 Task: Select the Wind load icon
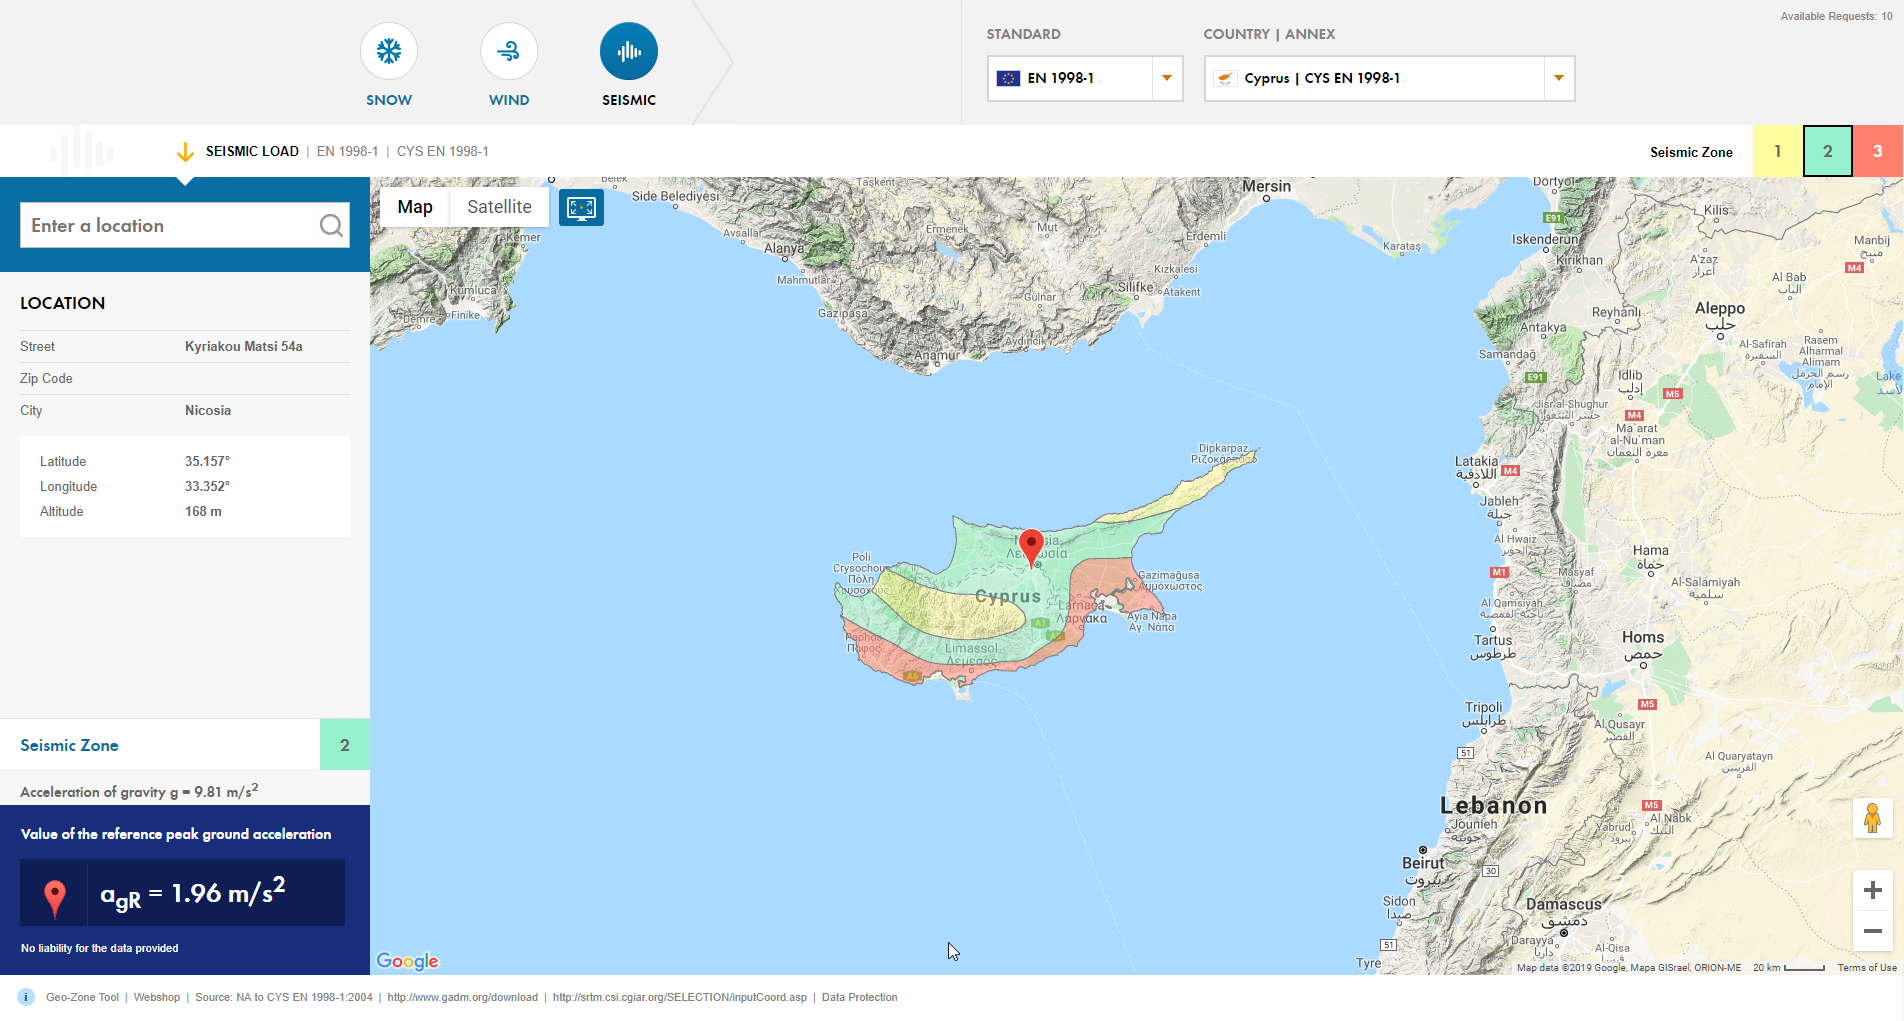[508, 51]
